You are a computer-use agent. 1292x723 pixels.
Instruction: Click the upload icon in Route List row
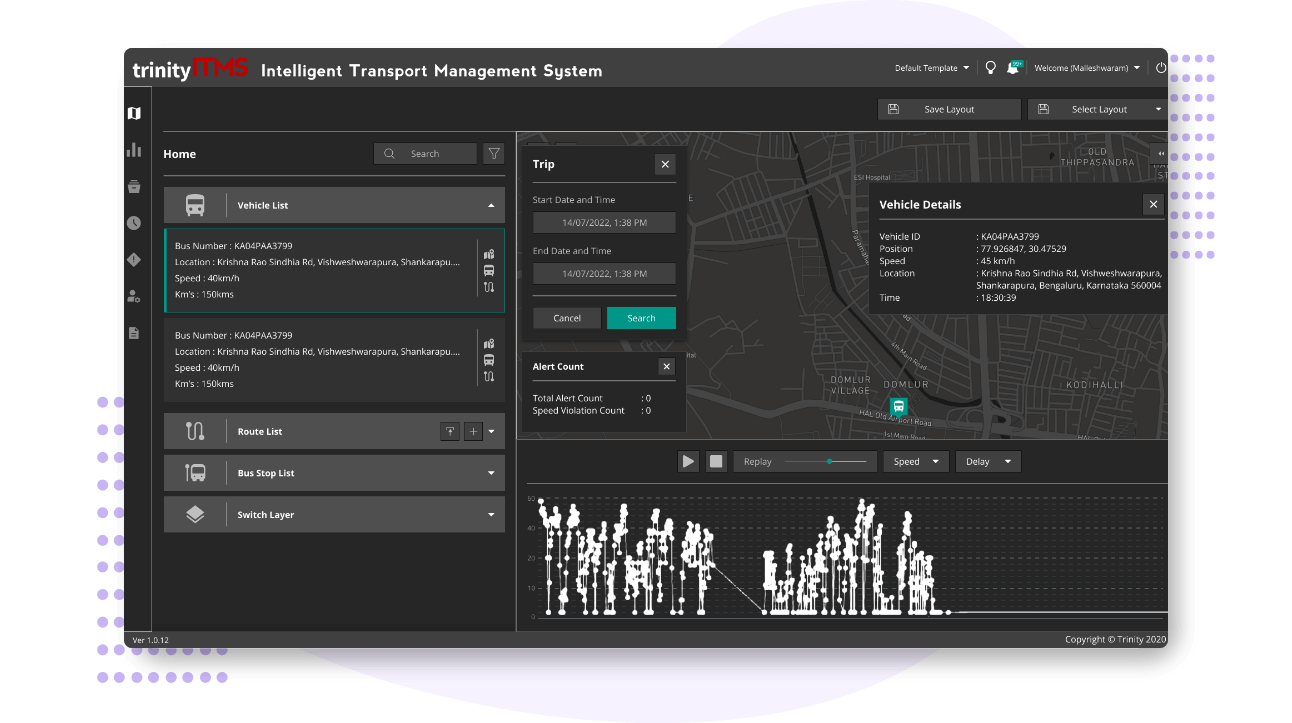point(450,431)
